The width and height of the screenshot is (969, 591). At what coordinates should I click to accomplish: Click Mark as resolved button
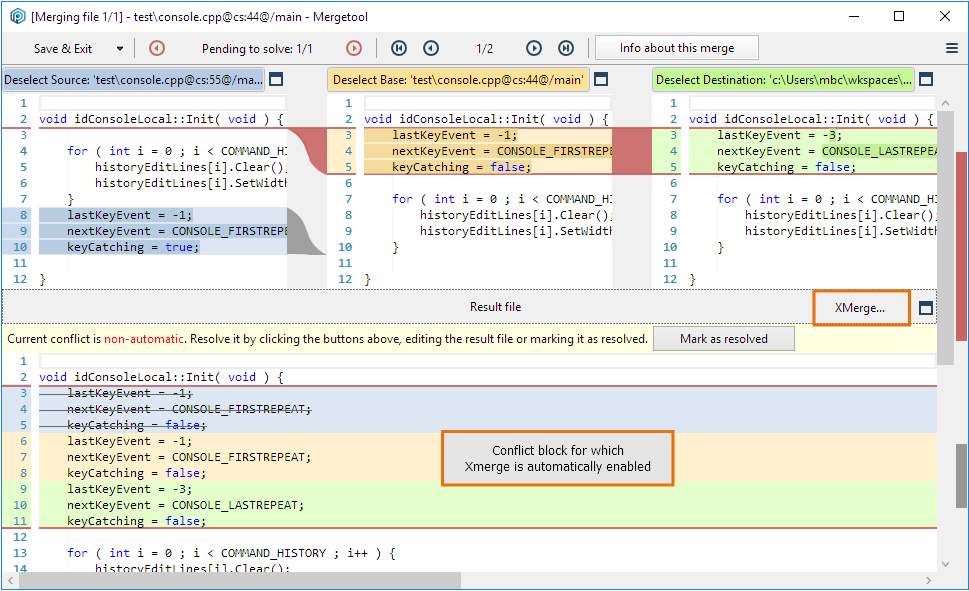[x=724, y=339]
